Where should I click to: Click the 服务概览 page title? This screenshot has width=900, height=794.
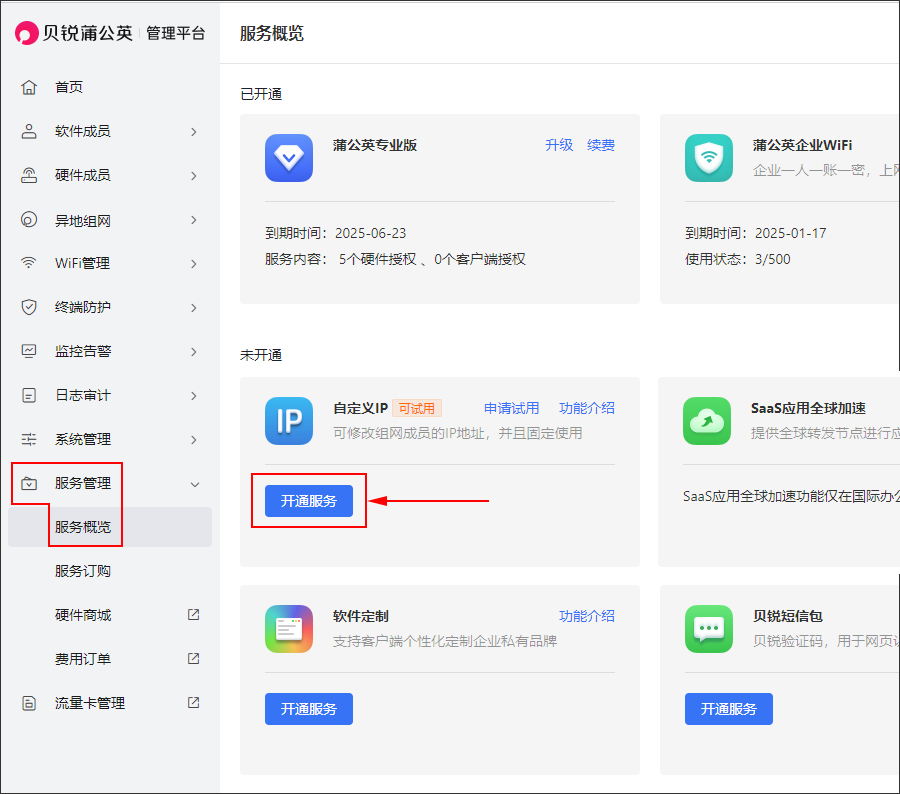[271, 33]
